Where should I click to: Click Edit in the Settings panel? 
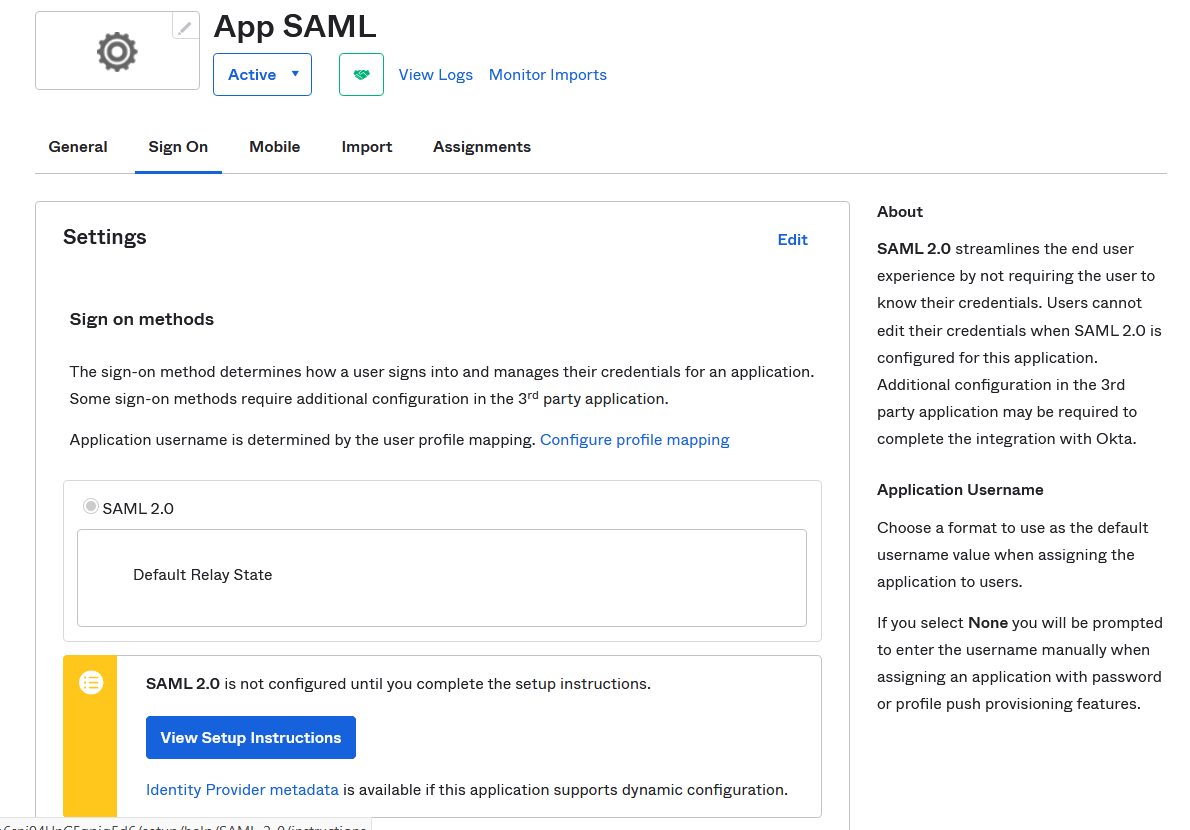tap(793, 240)
